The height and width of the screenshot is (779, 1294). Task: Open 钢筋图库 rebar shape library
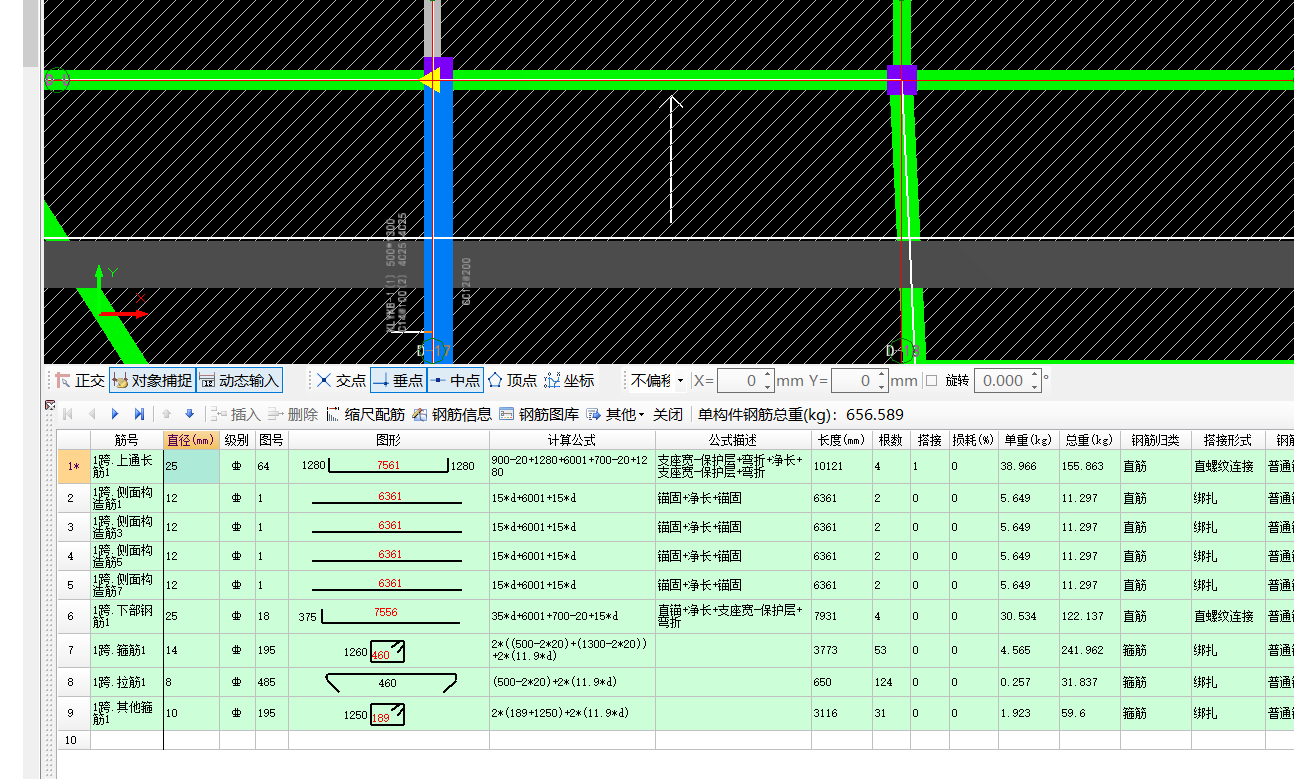click(x=539, y=414)
